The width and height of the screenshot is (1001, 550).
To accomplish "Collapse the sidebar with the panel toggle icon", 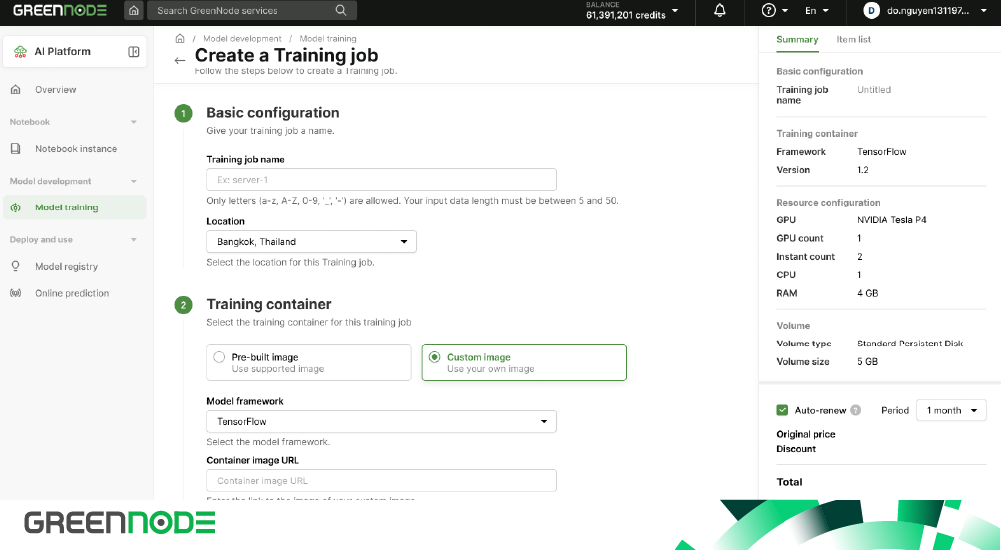I will pos(133,52).
